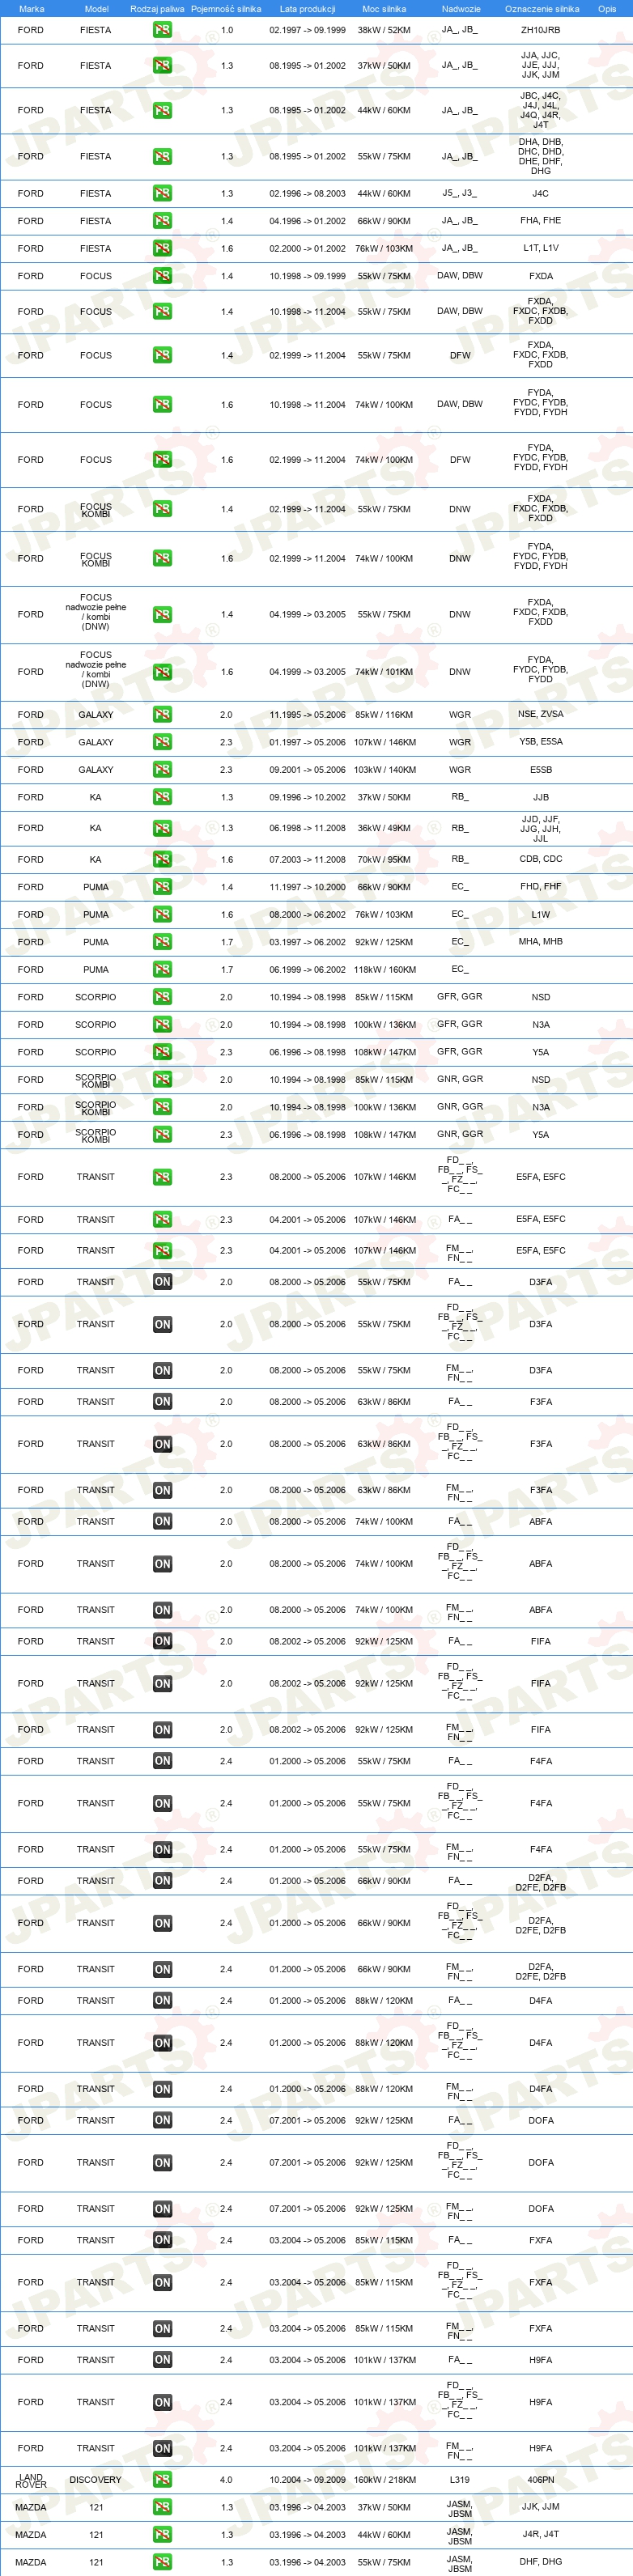Click the power cell 74kW / 101KM
The image size is (633, 2576).
click(x=384, y=672)
